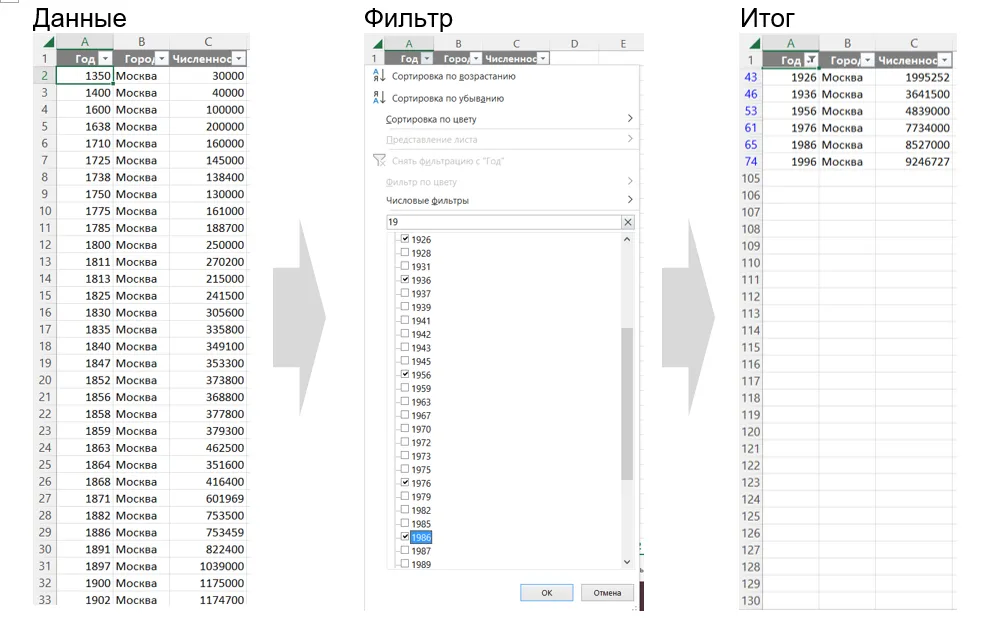Uncheck the 1976 year checkbox
Screen dimensions: 988x627
coord(405,483)
